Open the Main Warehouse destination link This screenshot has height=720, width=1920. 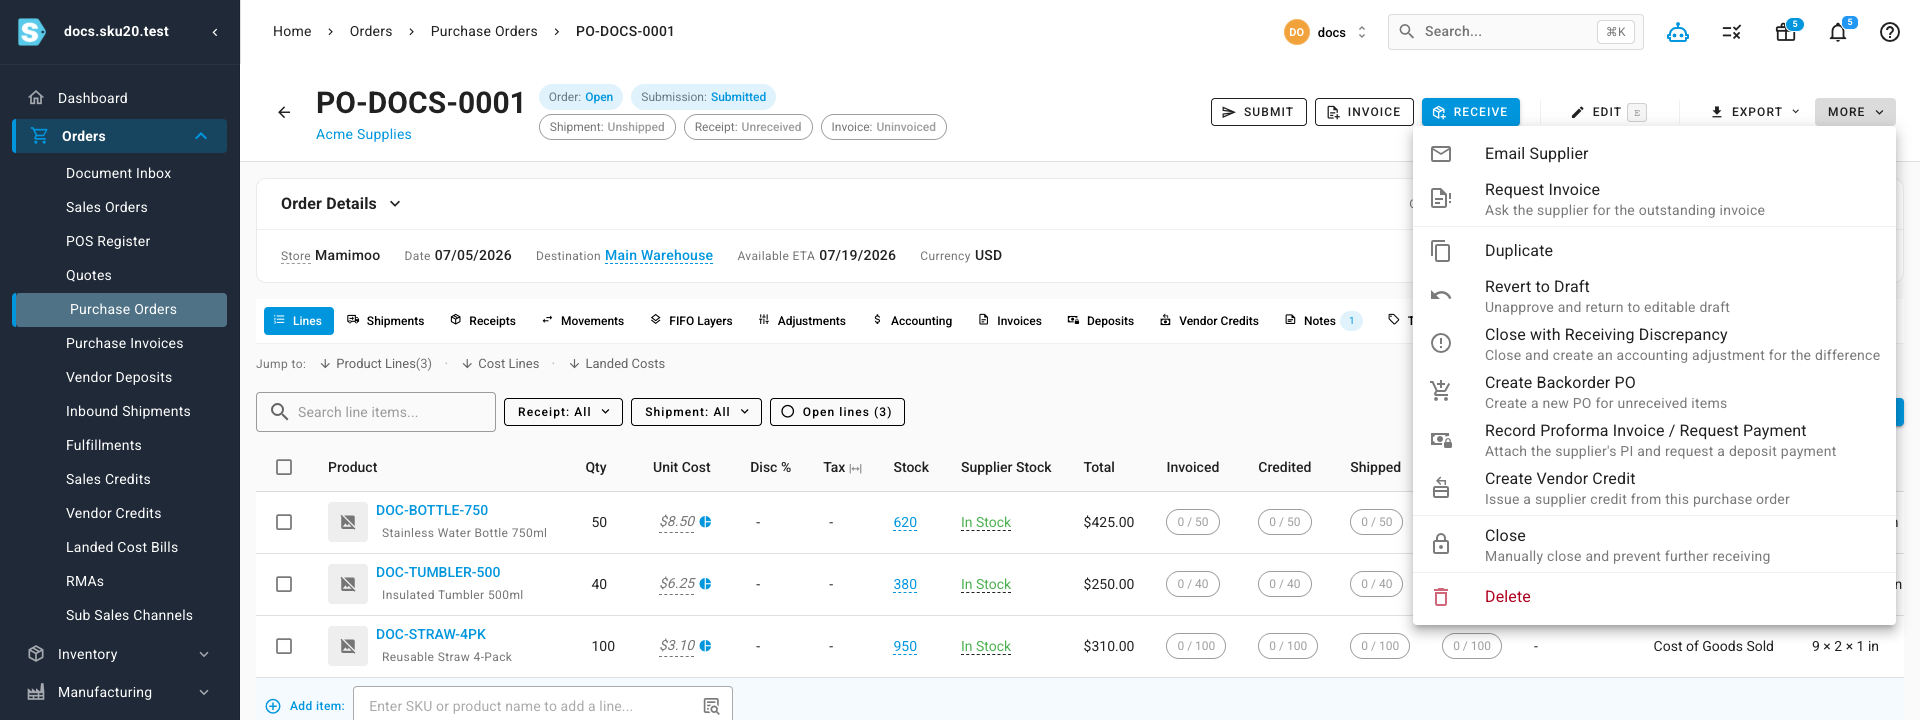point(659,256)
